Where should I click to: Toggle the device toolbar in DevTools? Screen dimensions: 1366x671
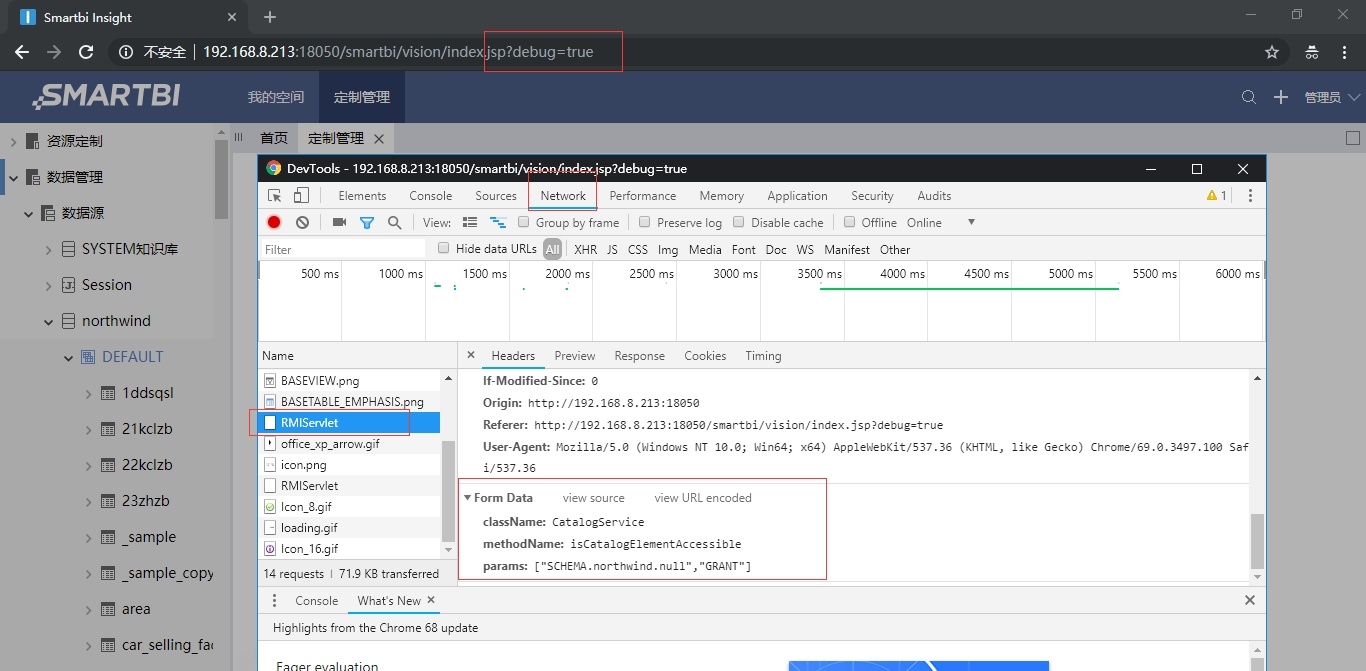[301, 195]
